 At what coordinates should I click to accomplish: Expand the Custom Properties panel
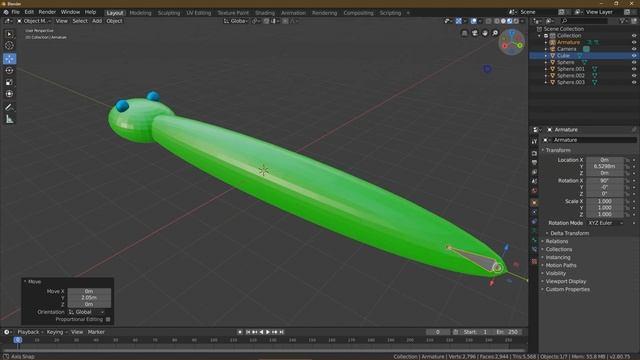pos(567,289)
